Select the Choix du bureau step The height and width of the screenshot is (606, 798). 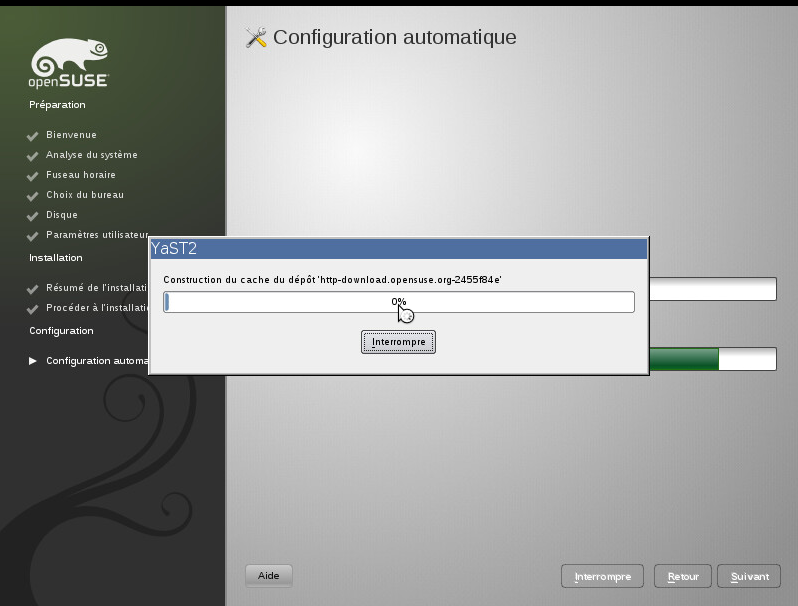(85, 195)
